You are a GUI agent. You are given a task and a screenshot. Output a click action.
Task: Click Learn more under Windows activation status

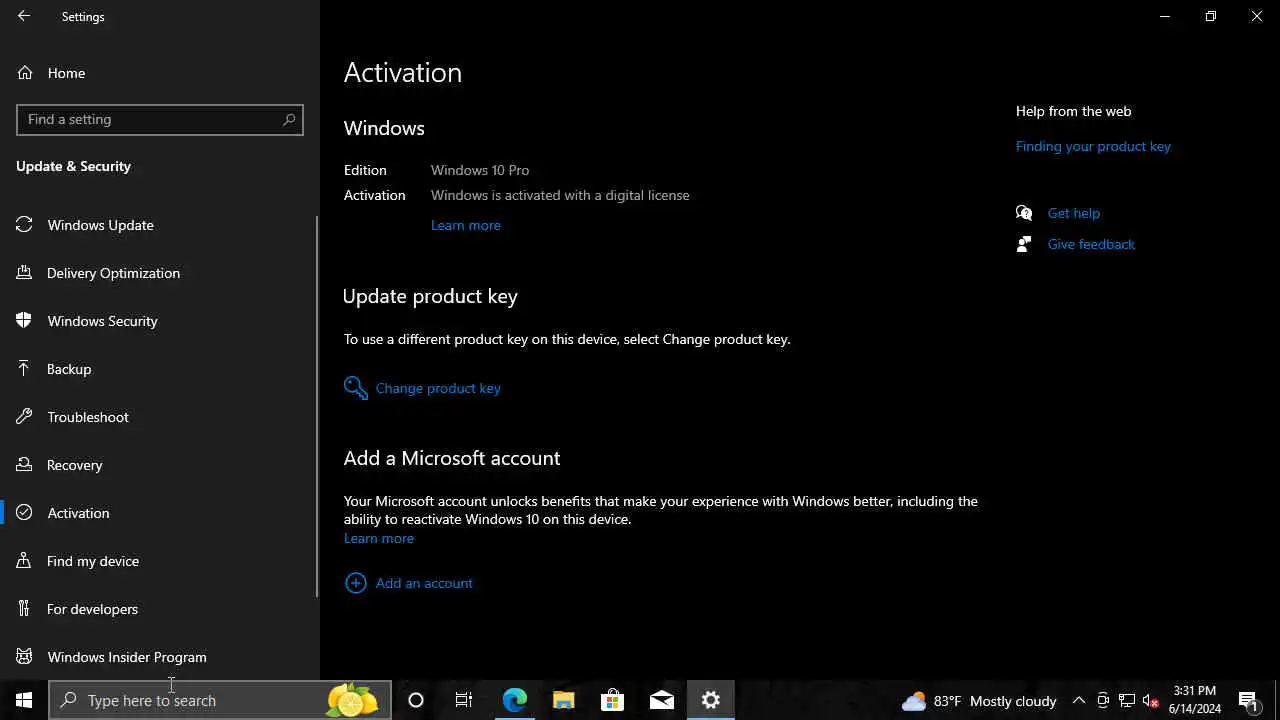click(x=466, y=225)
